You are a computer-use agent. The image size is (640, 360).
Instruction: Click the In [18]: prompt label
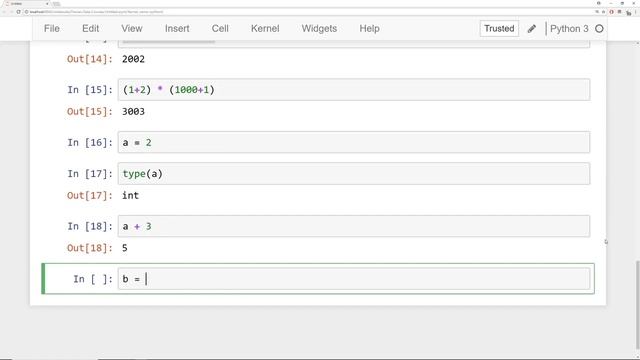90,226
